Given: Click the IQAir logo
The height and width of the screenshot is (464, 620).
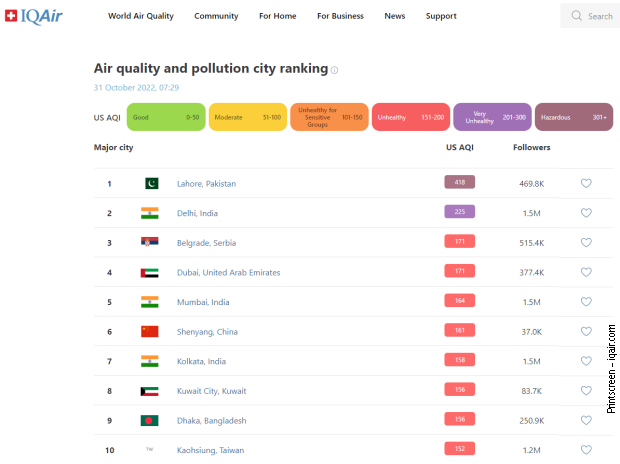Looking at the screenshot, I should click(x=34, y=16).
